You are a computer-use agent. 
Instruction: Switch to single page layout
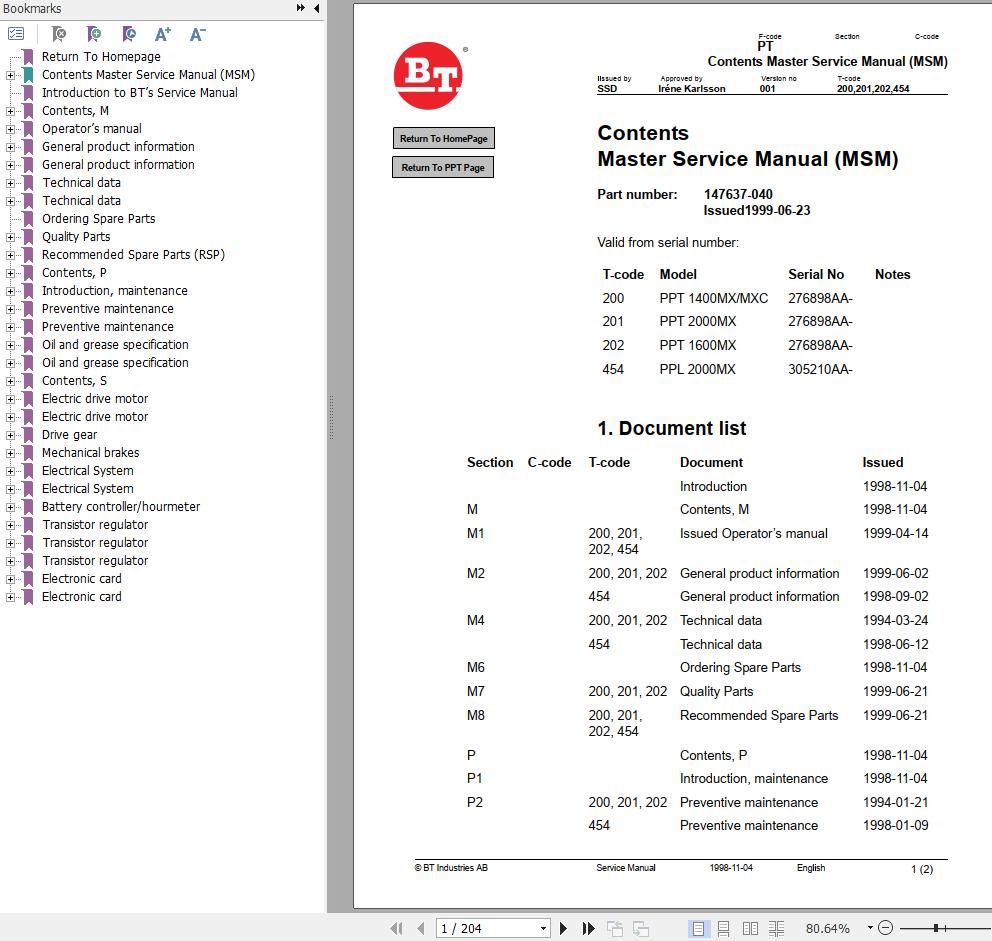(x=698, y=928)
